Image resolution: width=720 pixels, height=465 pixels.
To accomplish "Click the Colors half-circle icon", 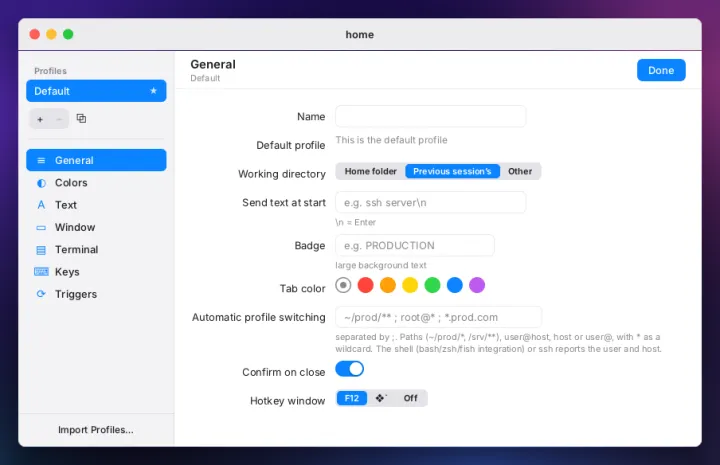I will (x=41, y=183).
